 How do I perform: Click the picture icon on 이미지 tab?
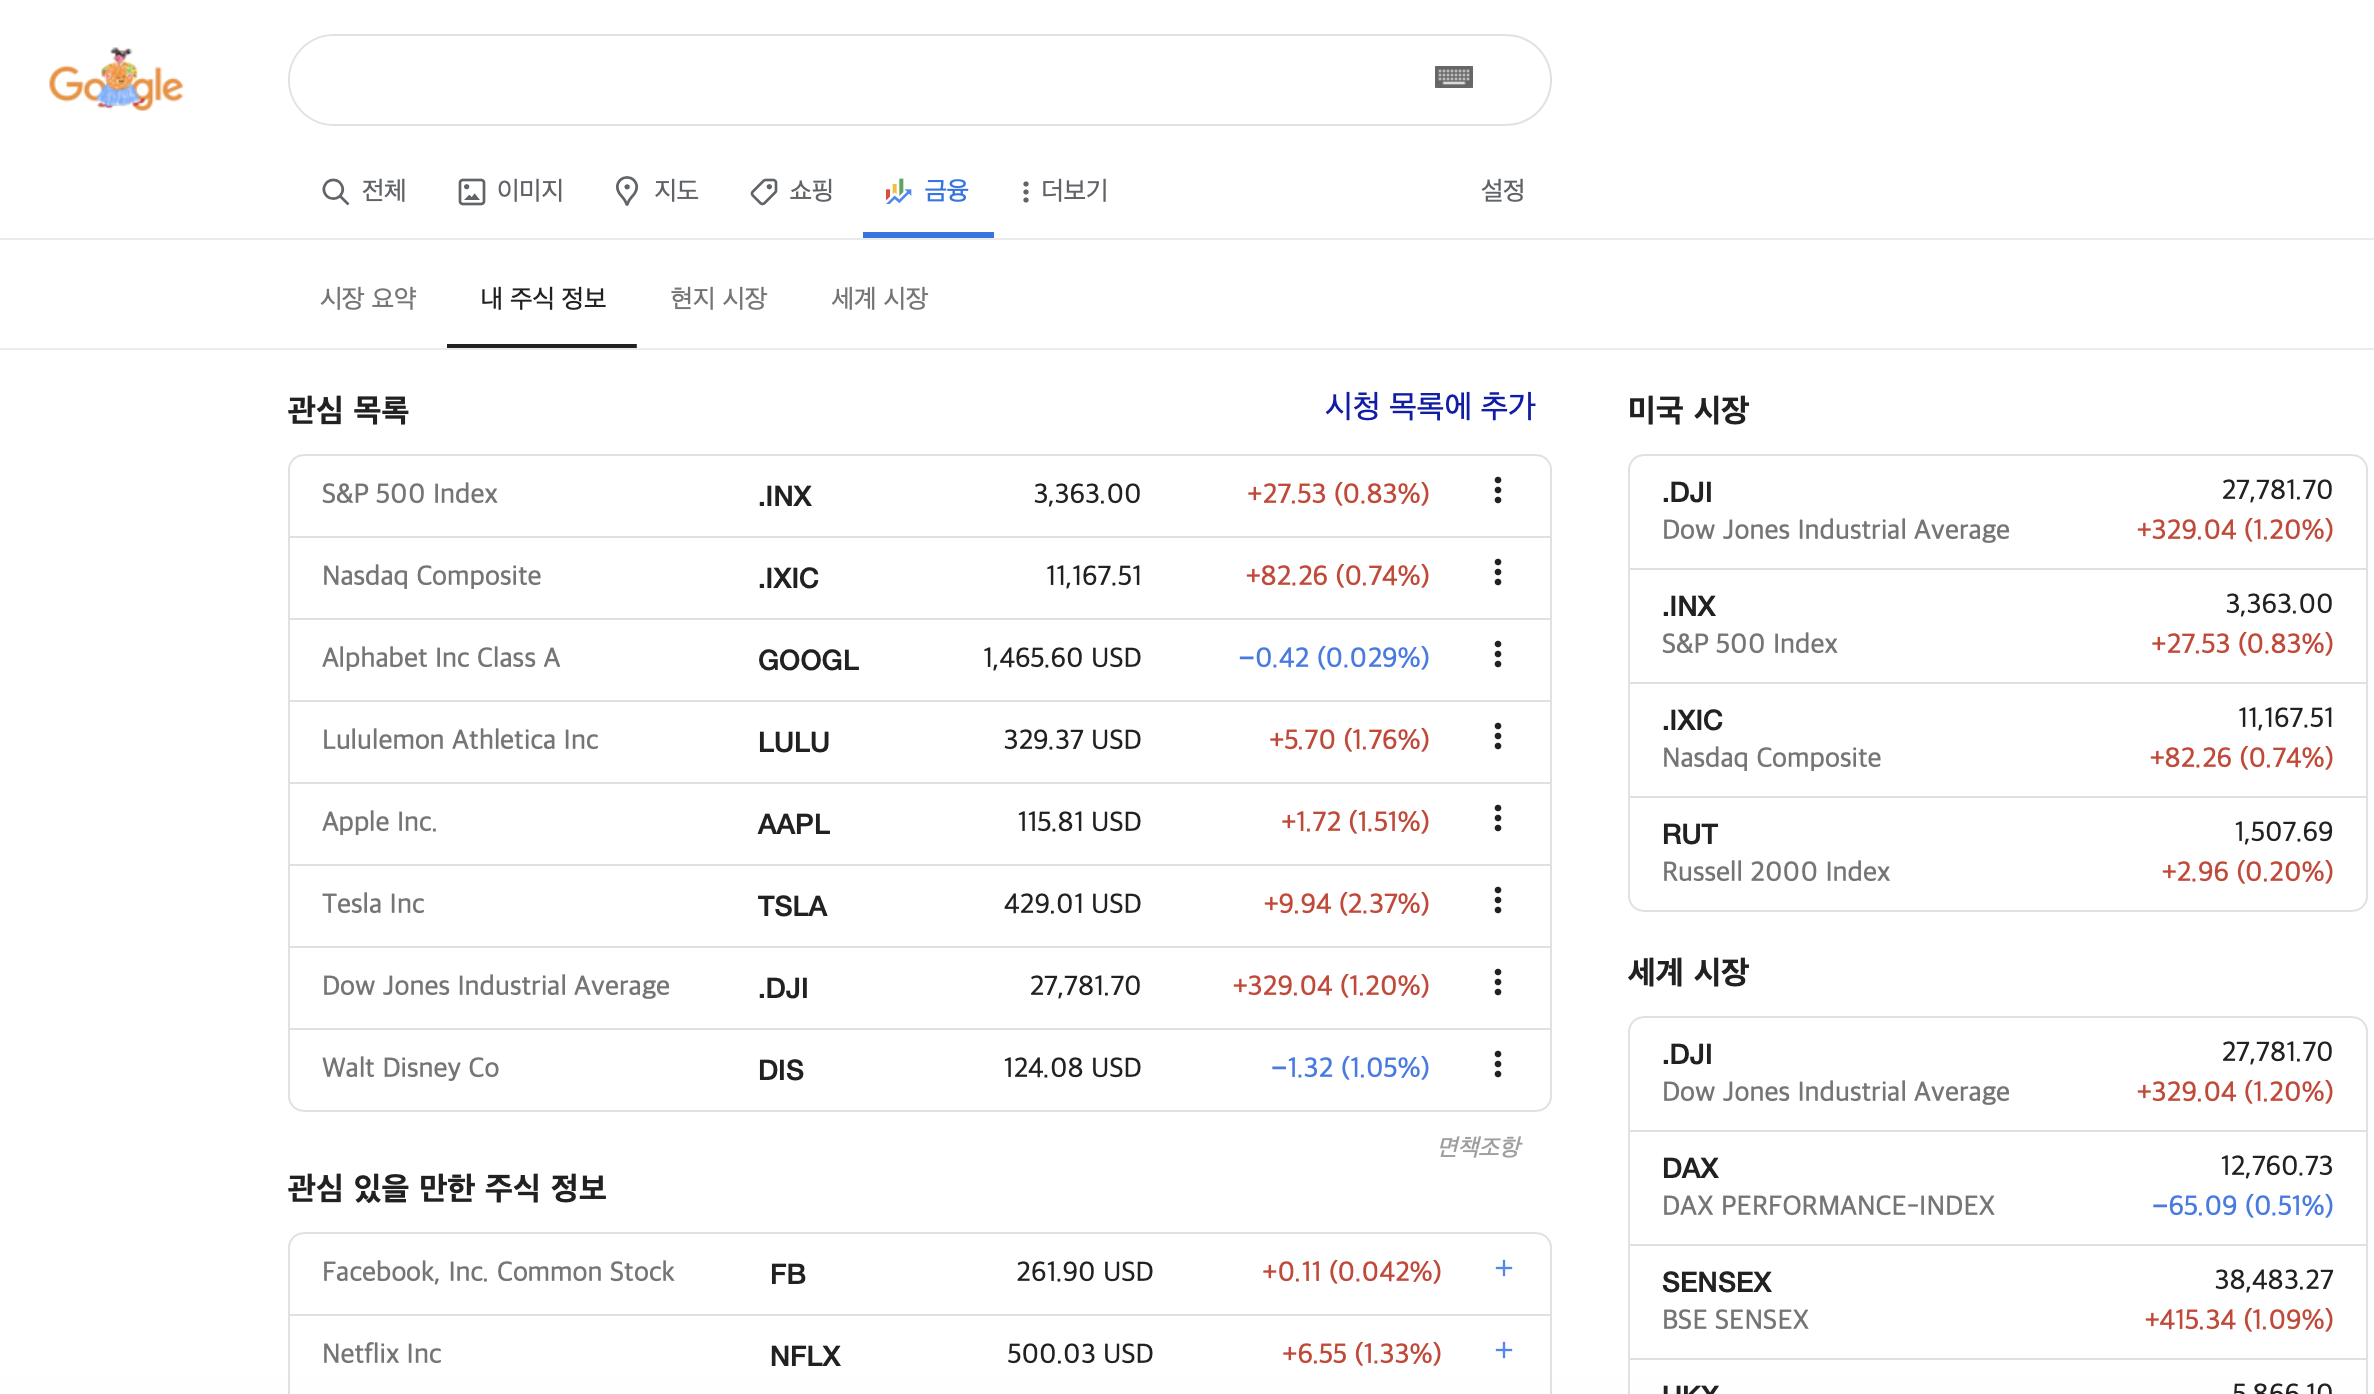click(x=471, y=191)
